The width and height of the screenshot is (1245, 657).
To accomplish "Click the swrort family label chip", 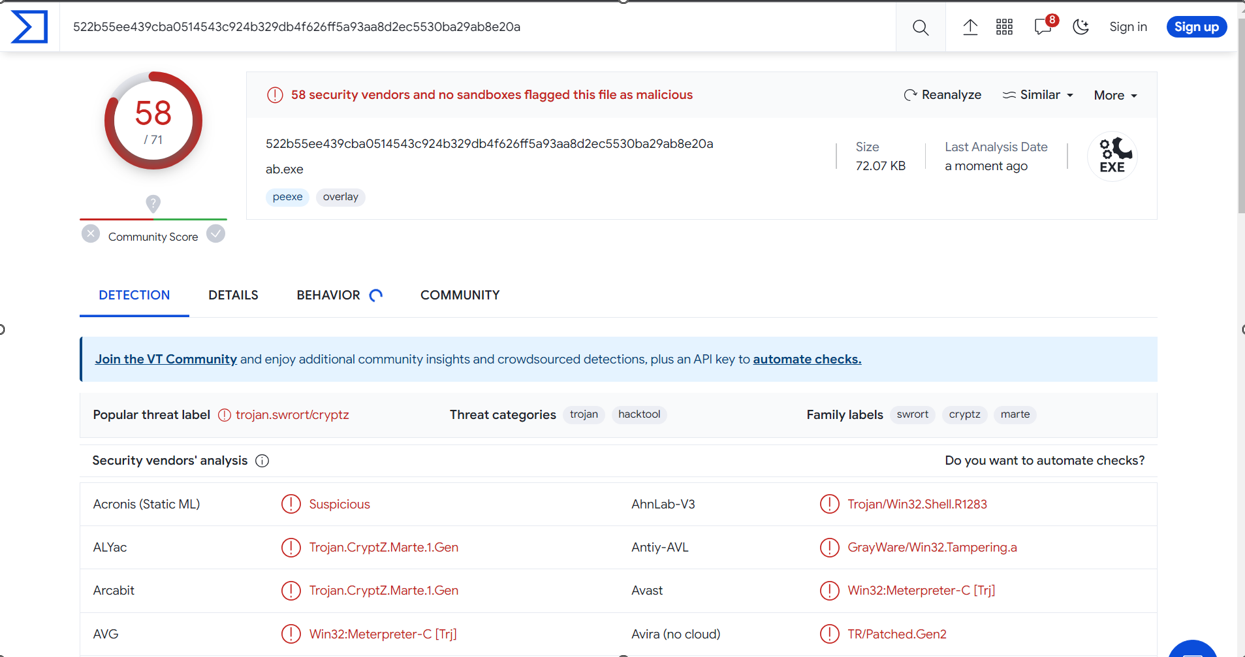I will (912, 414).
